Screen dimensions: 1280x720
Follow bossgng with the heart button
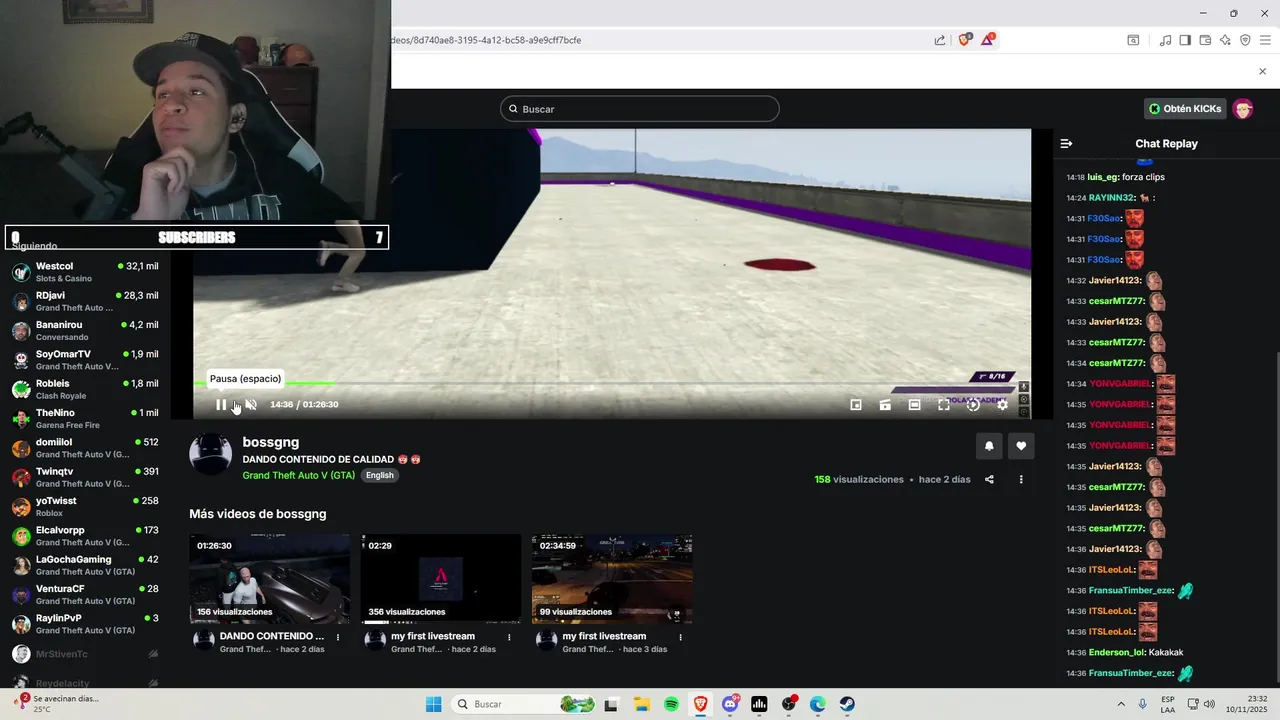(1021, 446)
